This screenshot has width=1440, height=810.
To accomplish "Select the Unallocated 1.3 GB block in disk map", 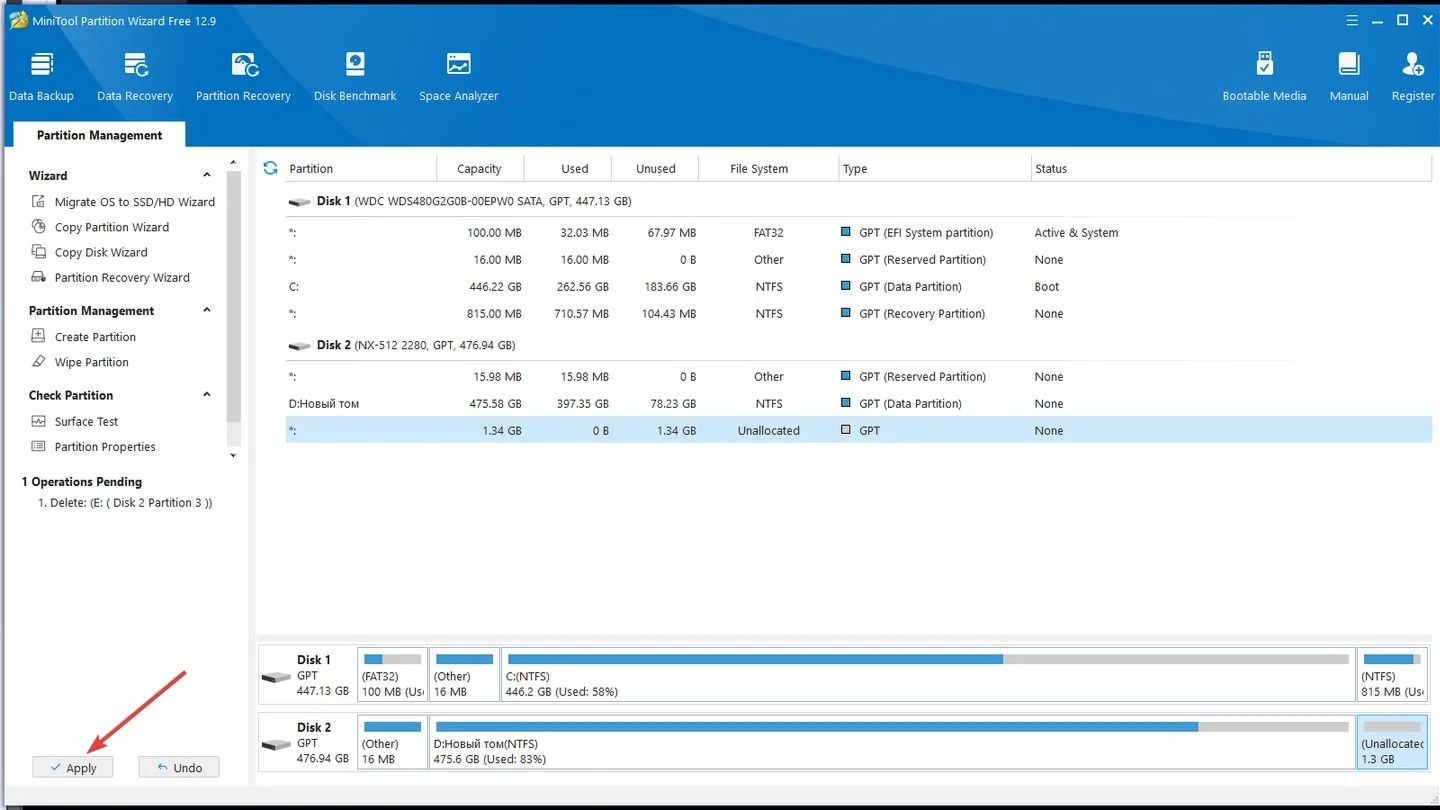I will 1392,742.
